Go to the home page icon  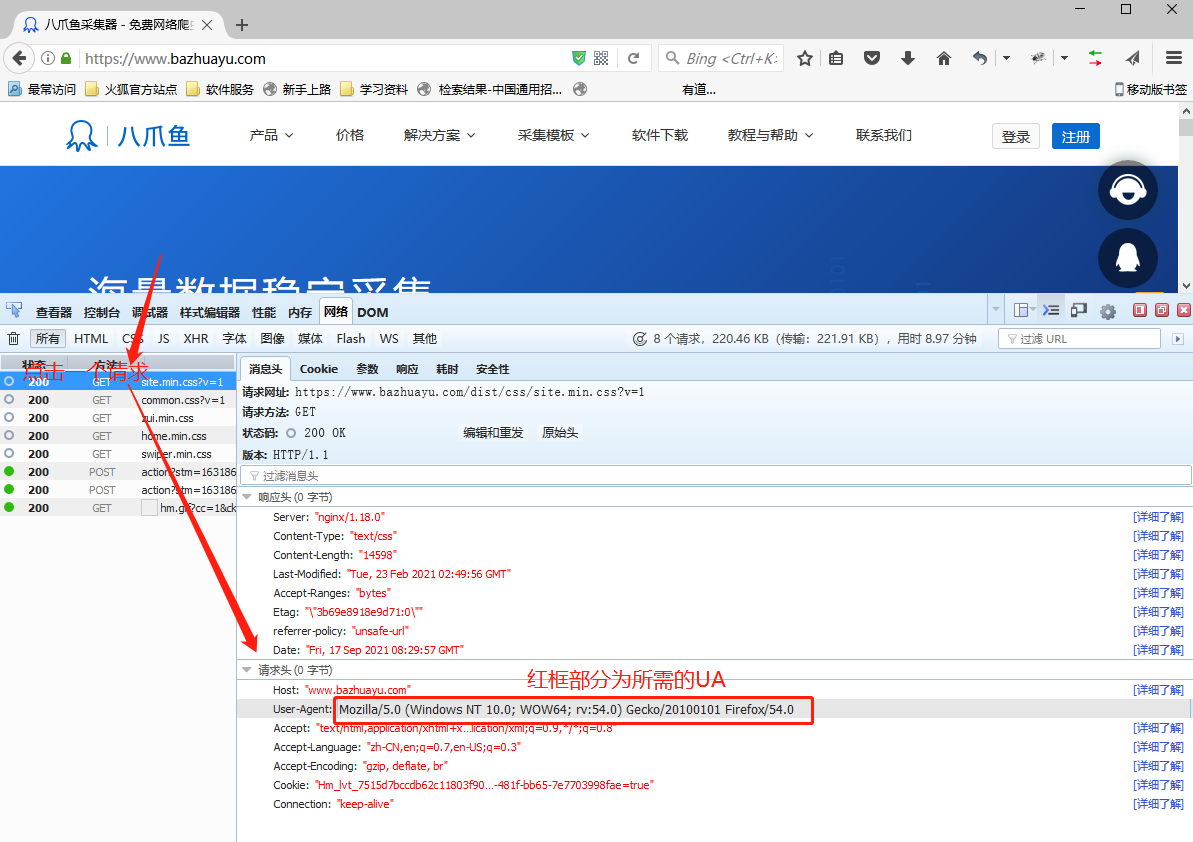[x=943, y=59]
